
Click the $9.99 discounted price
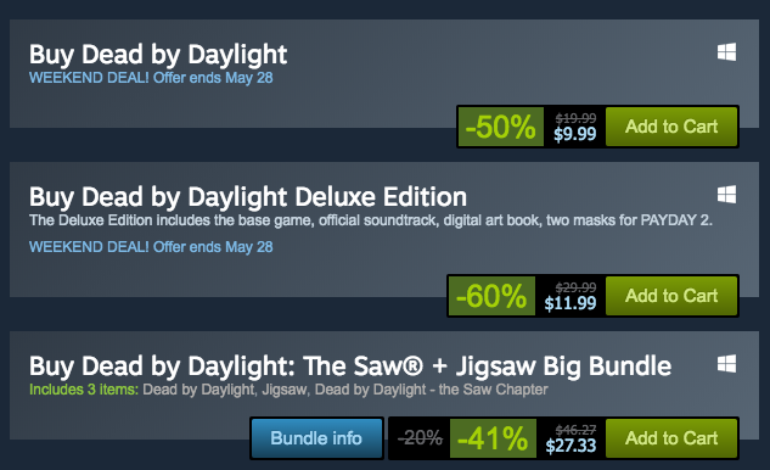[575, 135]
